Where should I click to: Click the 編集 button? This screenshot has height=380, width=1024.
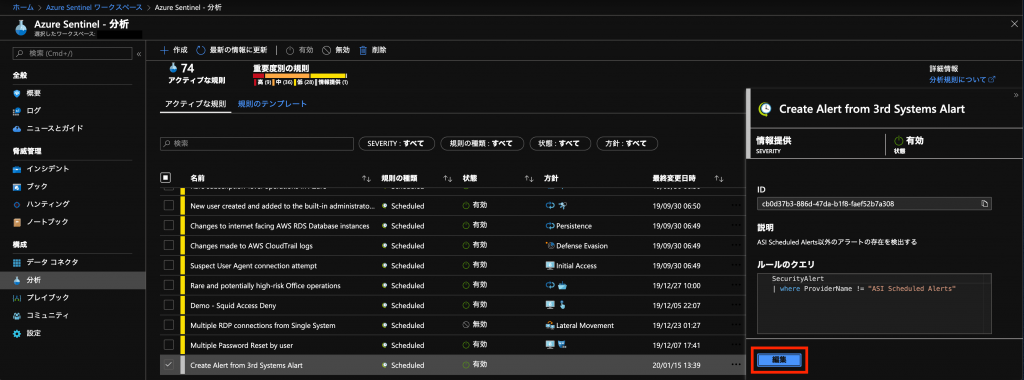779,360
